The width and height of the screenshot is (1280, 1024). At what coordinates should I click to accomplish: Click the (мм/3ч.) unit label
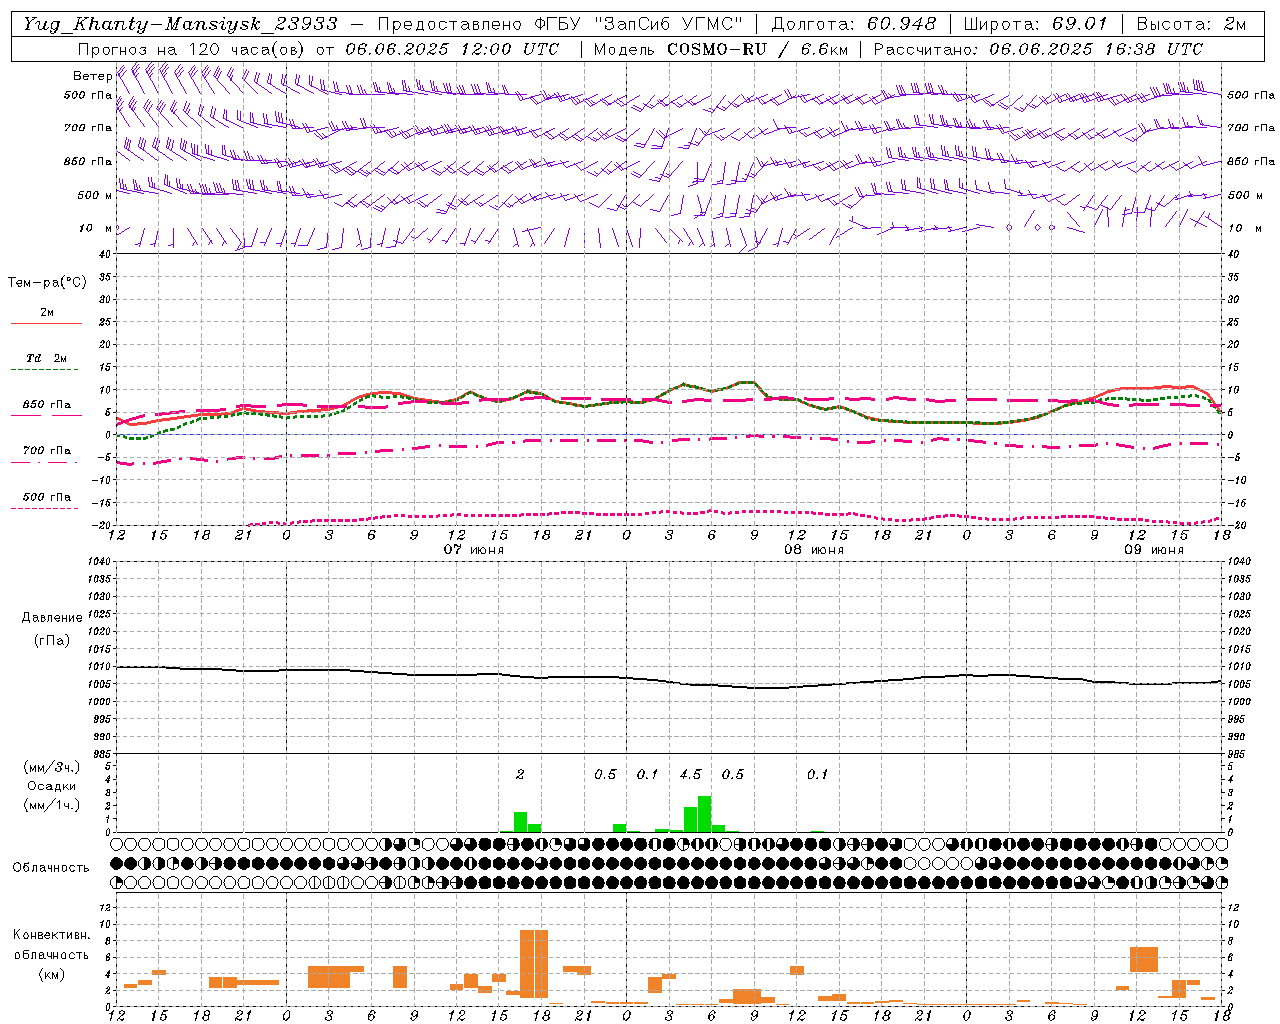(51, 767)
